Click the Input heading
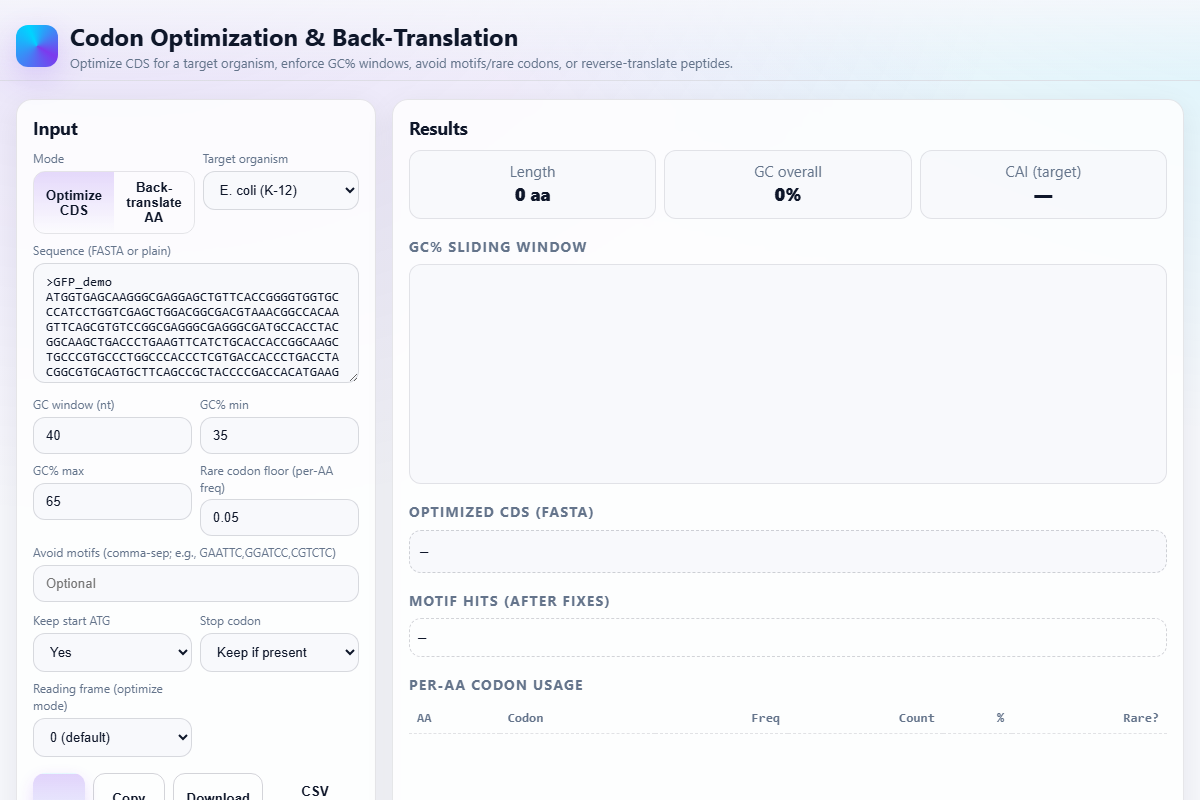Screen dimensions: 1200x800 (55, 129)
